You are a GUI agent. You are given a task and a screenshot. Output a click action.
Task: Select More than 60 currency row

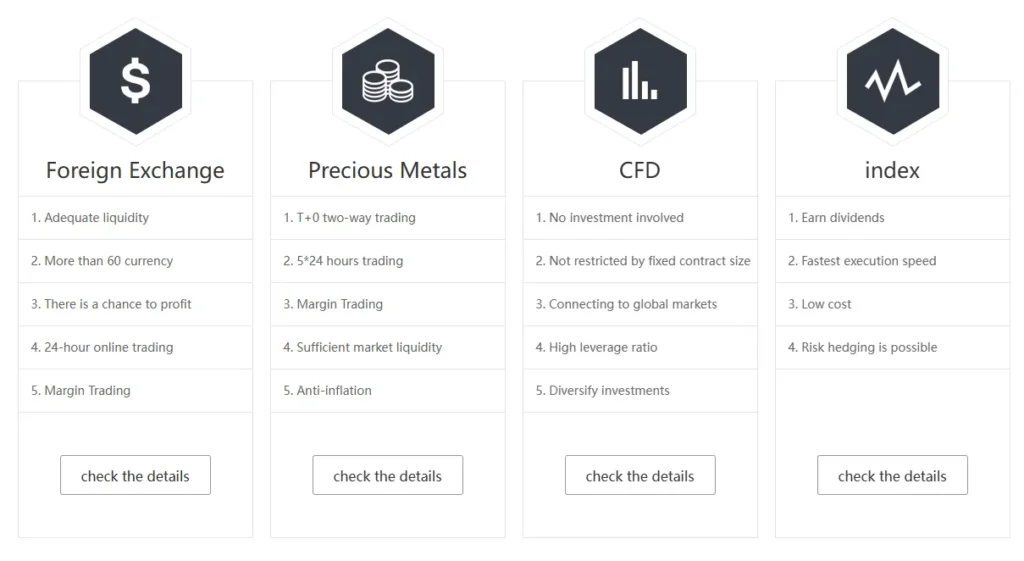point(102,261)
